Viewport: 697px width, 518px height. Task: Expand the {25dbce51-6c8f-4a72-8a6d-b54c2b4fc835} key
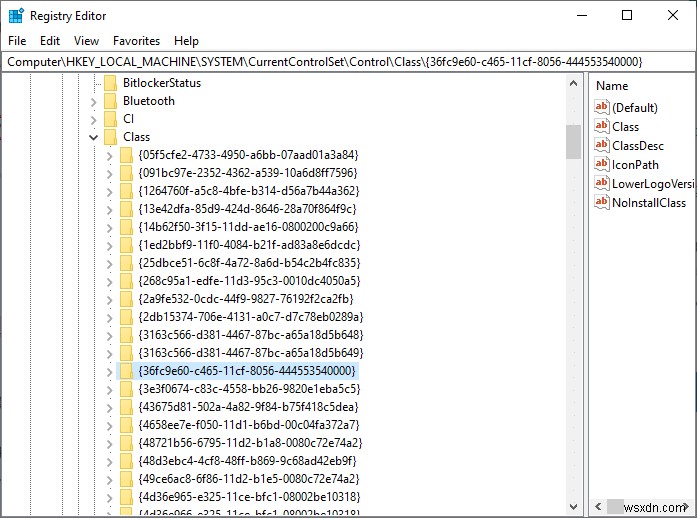[110, 264]
